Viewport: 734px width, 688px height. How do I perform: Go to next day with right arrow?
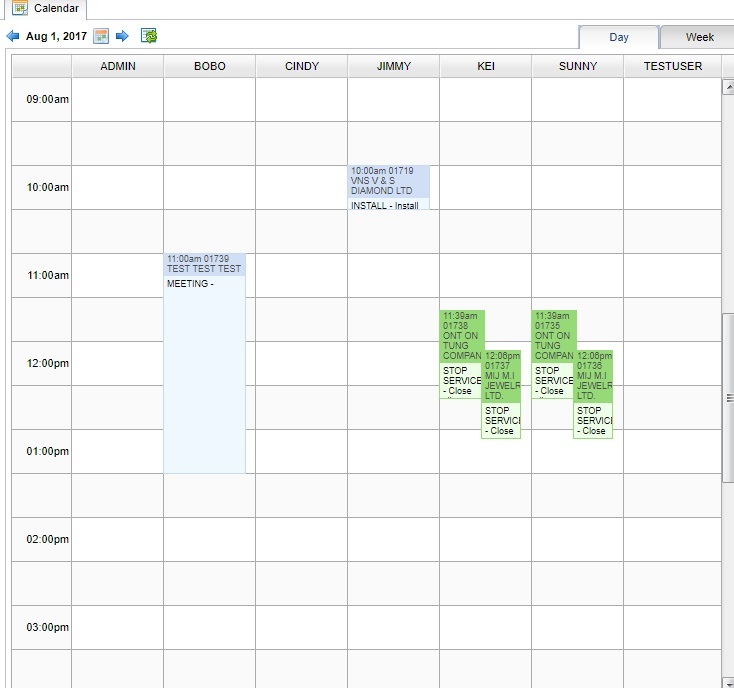tap(122, 37)
